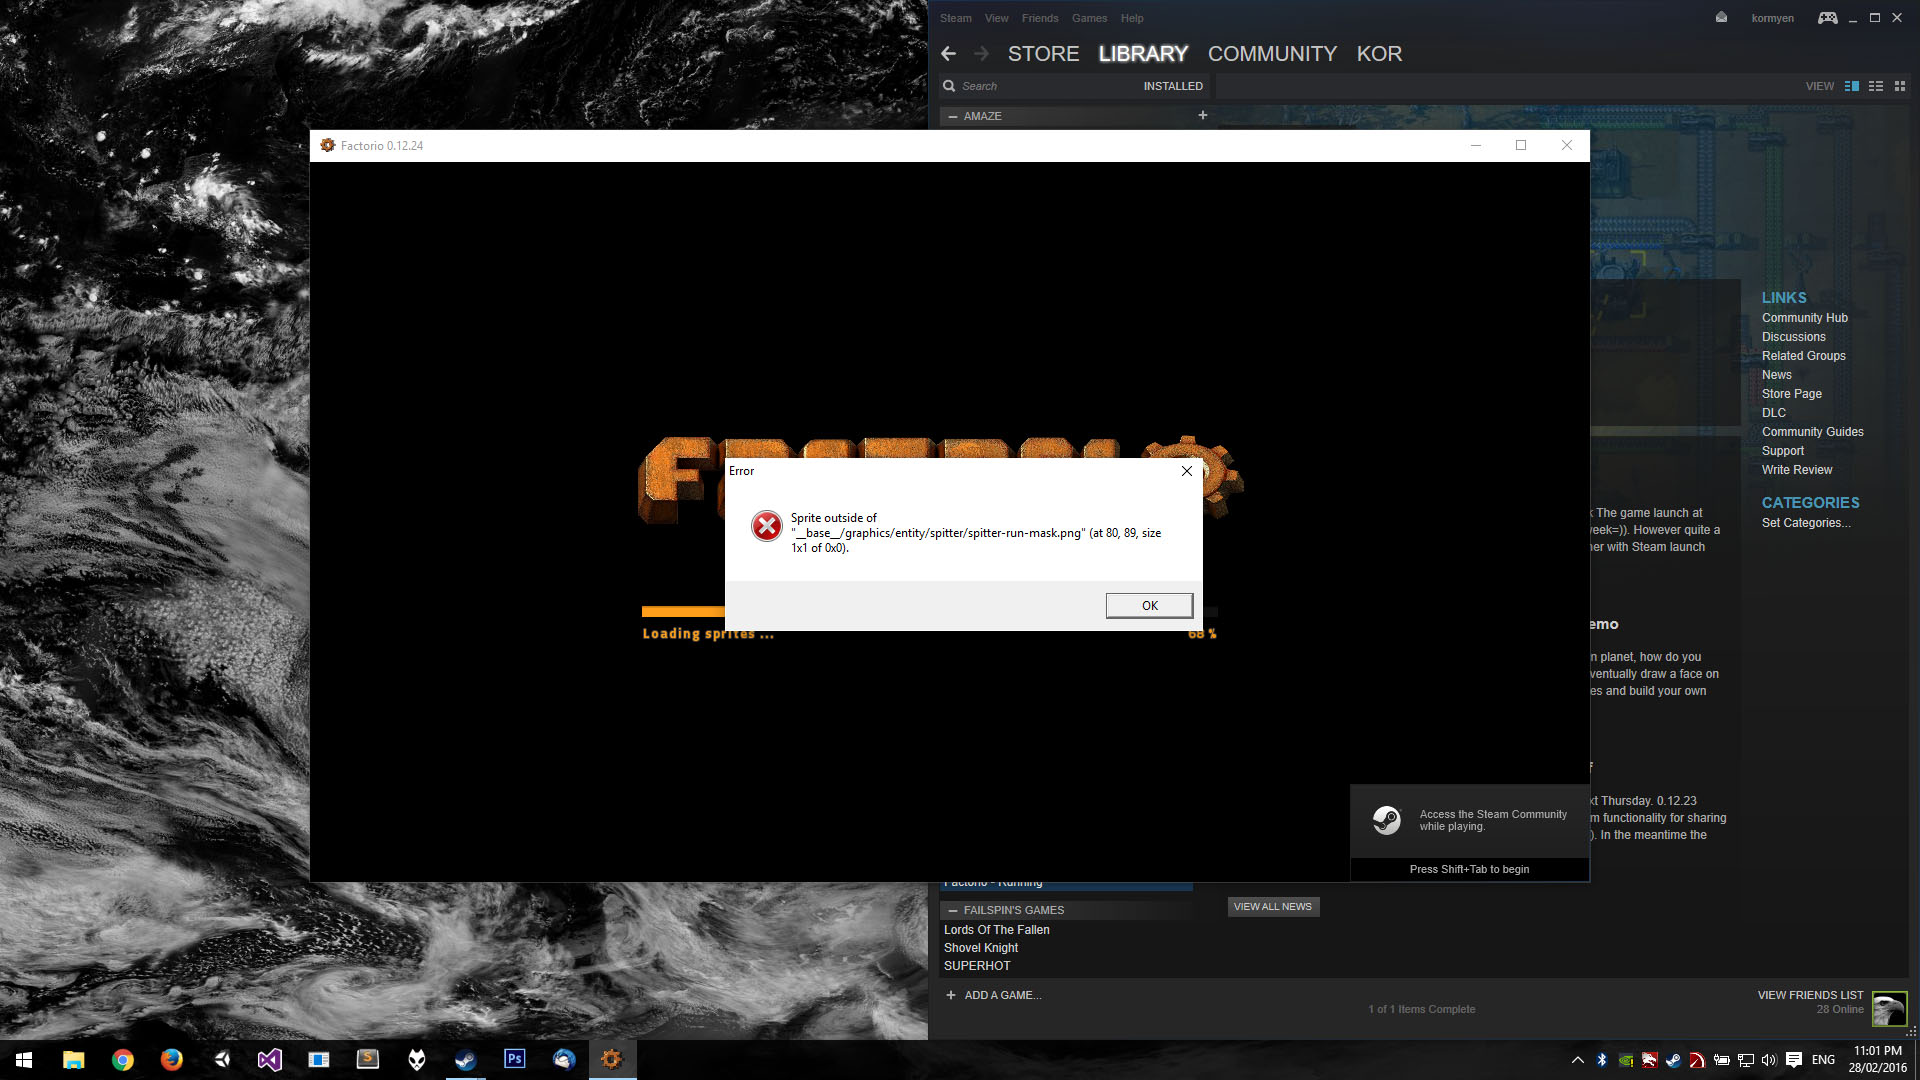Viewport: 1920px width, 1080px height.
Task: Click the red error icon in dialog
Action: click(x=766, y=526)
